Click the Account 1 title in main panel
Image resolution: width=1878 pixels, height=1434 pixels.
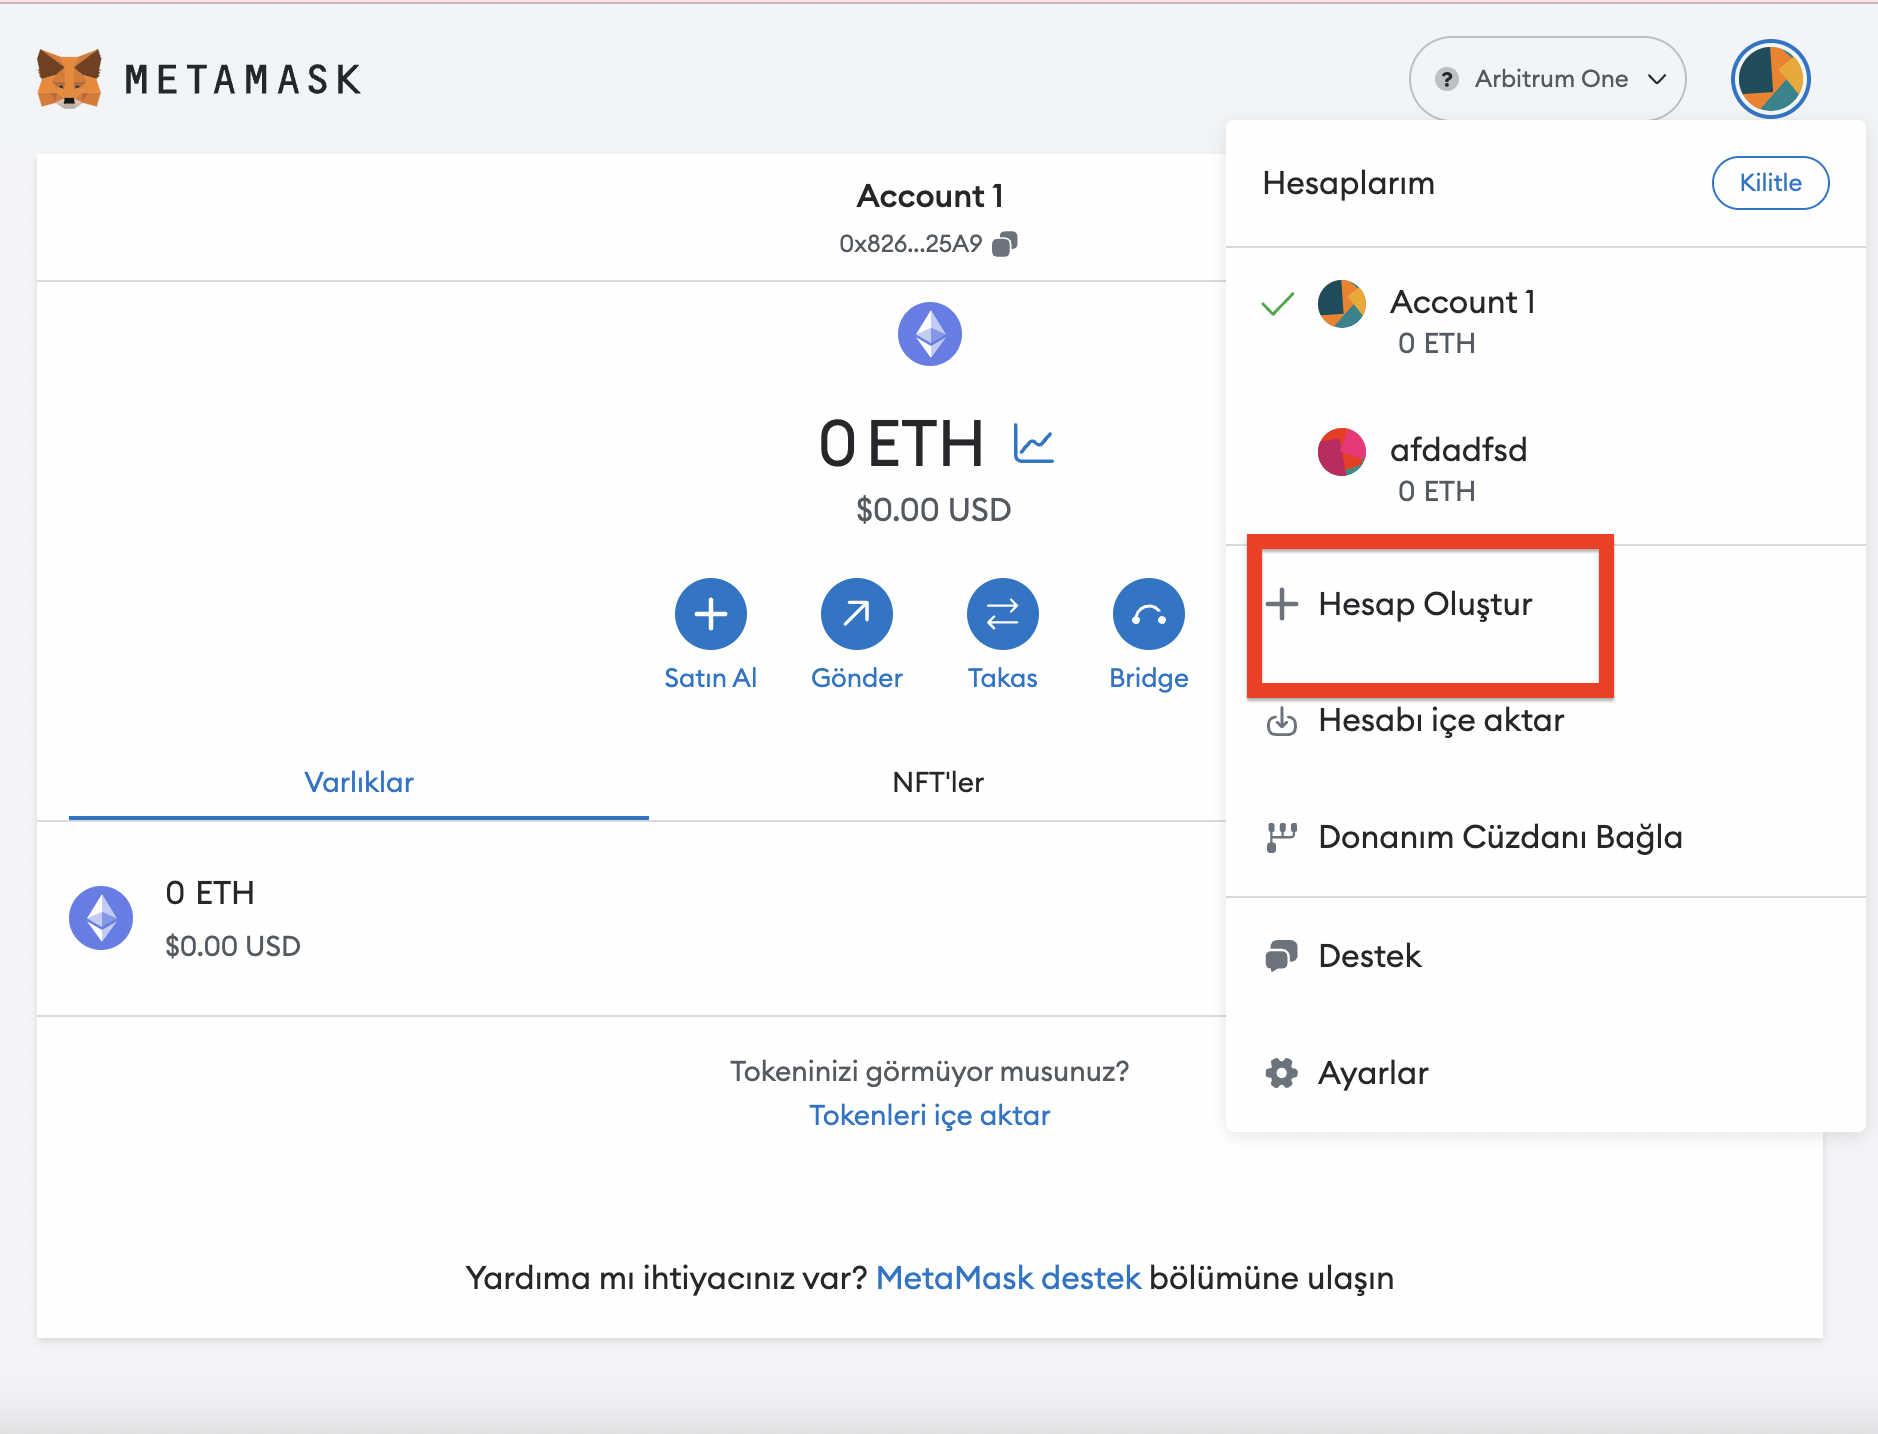(930, 196)
